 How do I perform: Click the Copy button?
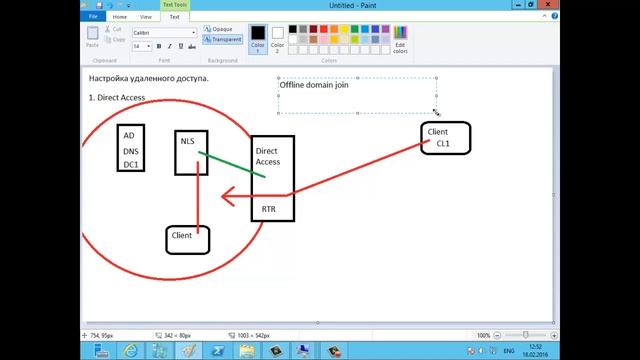[115, 40]
